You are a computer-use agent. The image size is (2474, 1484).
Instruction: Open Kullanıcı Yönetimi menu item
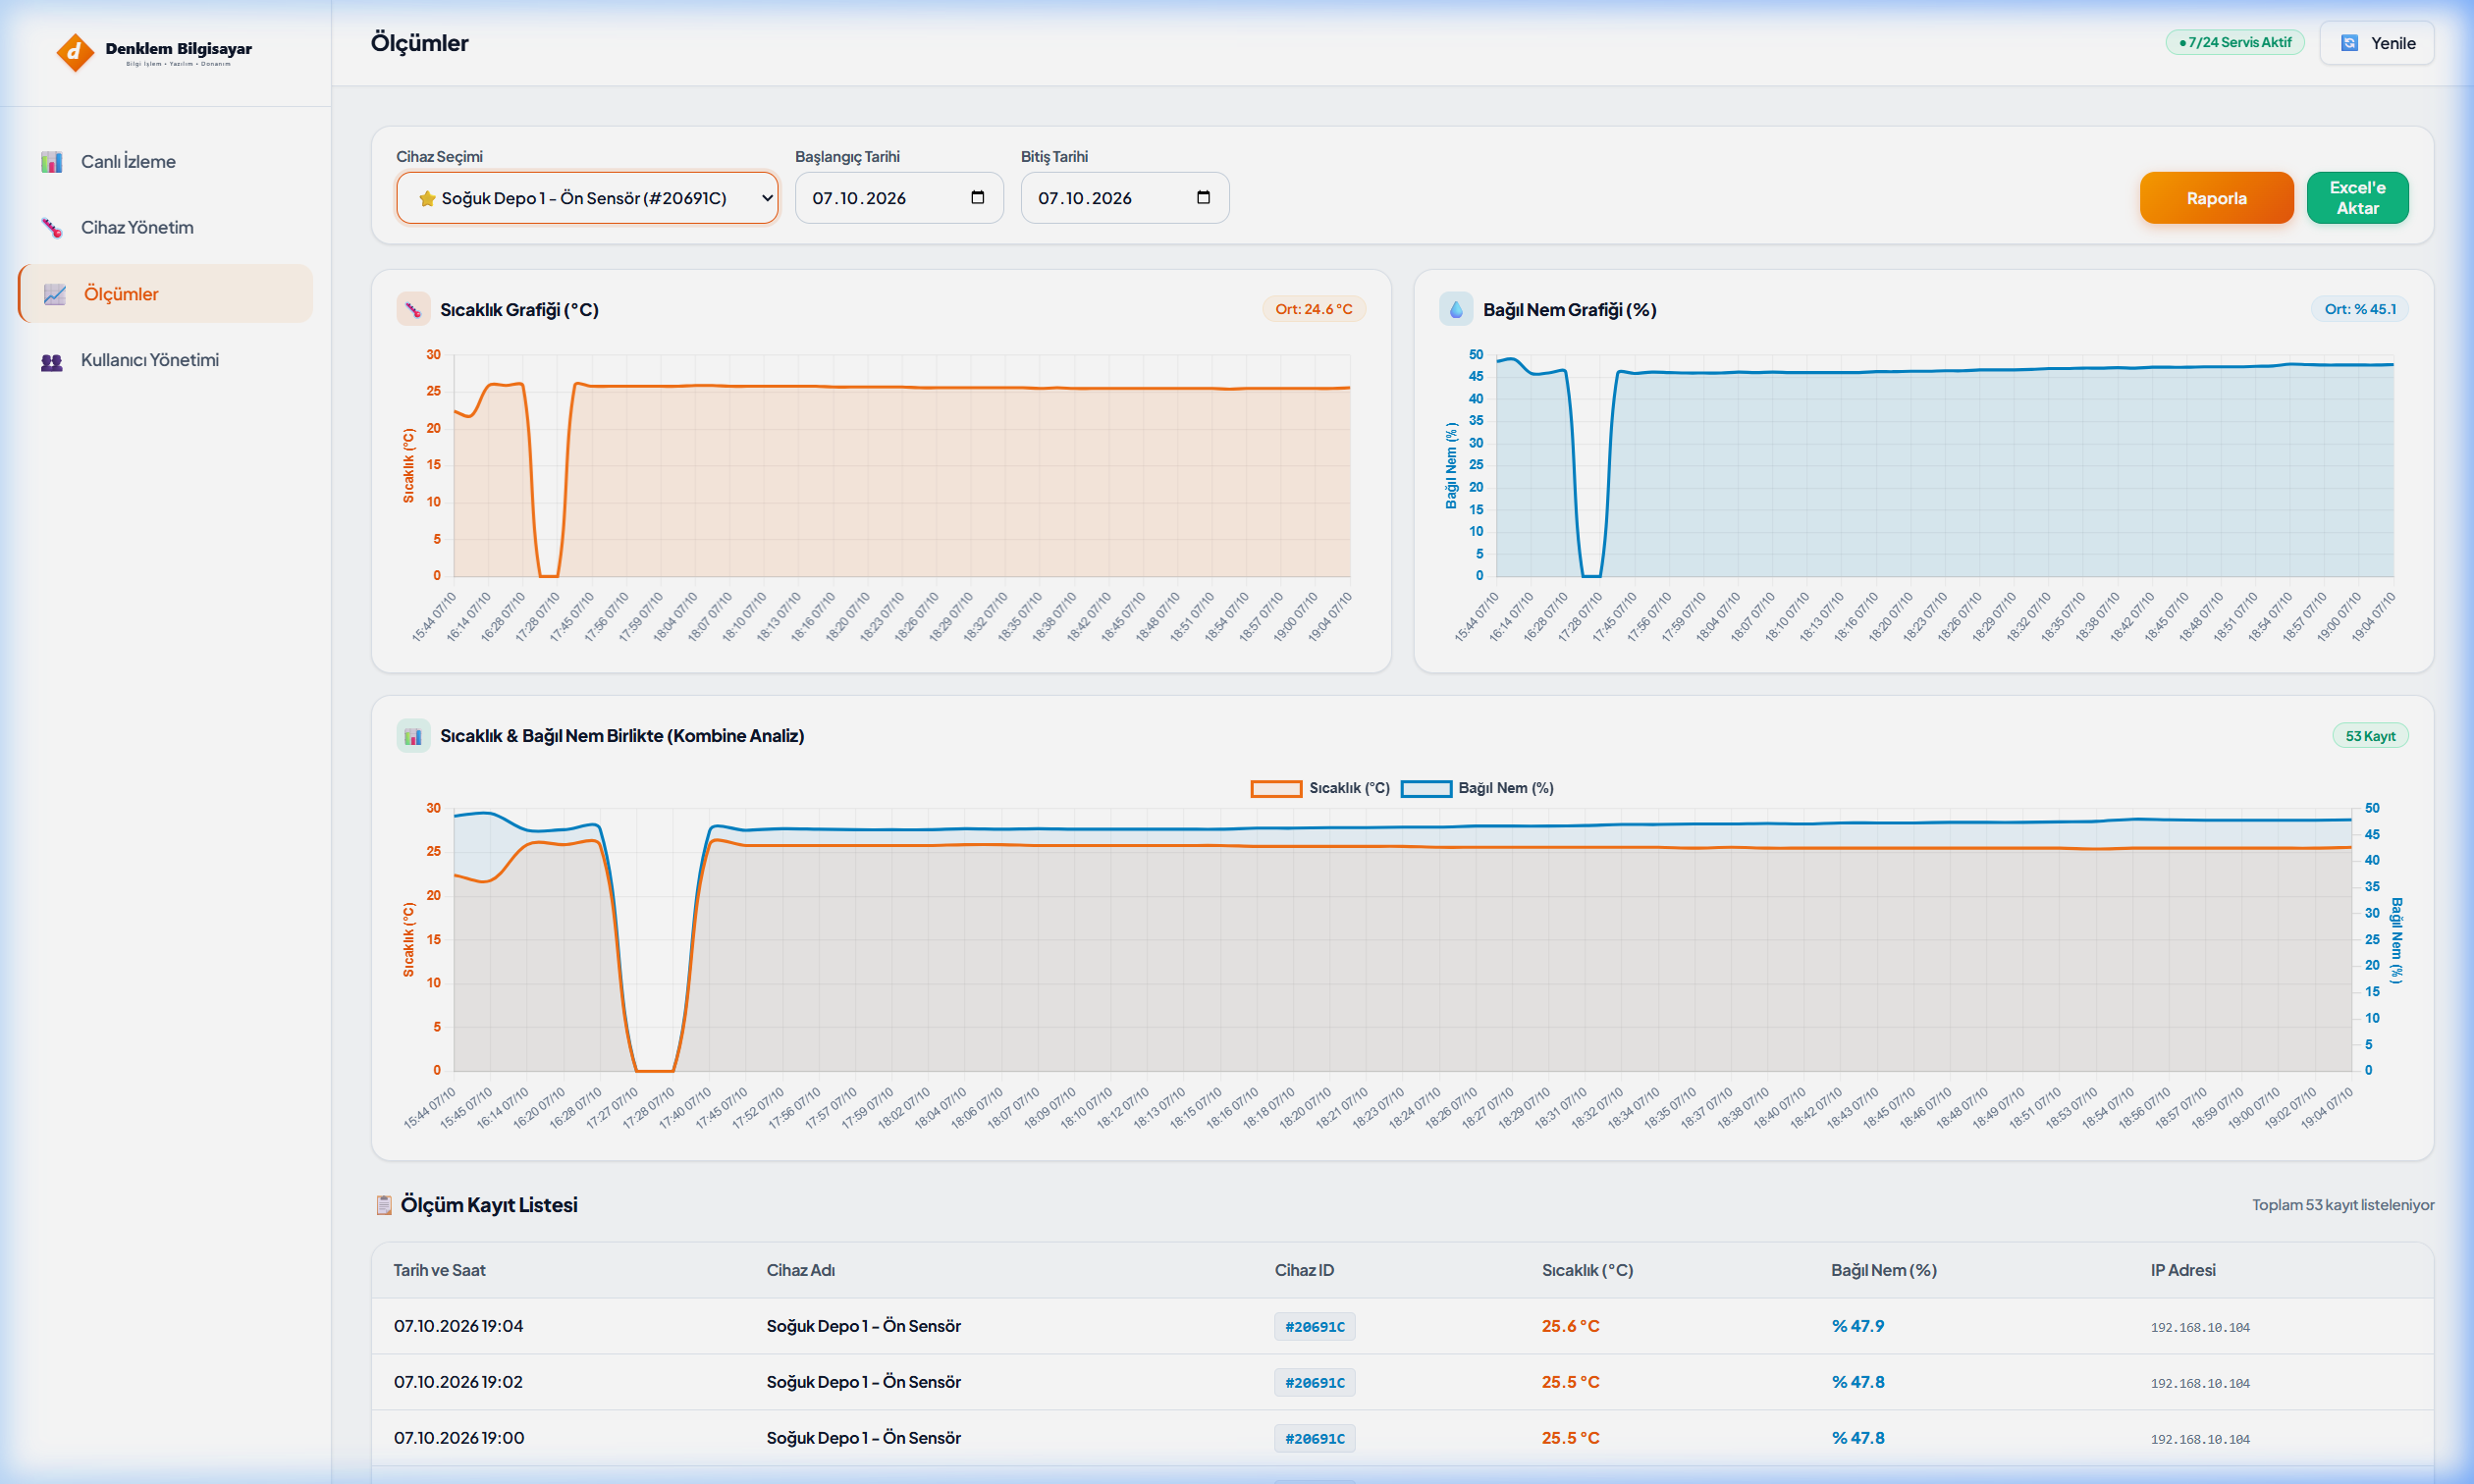pyautogui.click(x=166, y=360)
